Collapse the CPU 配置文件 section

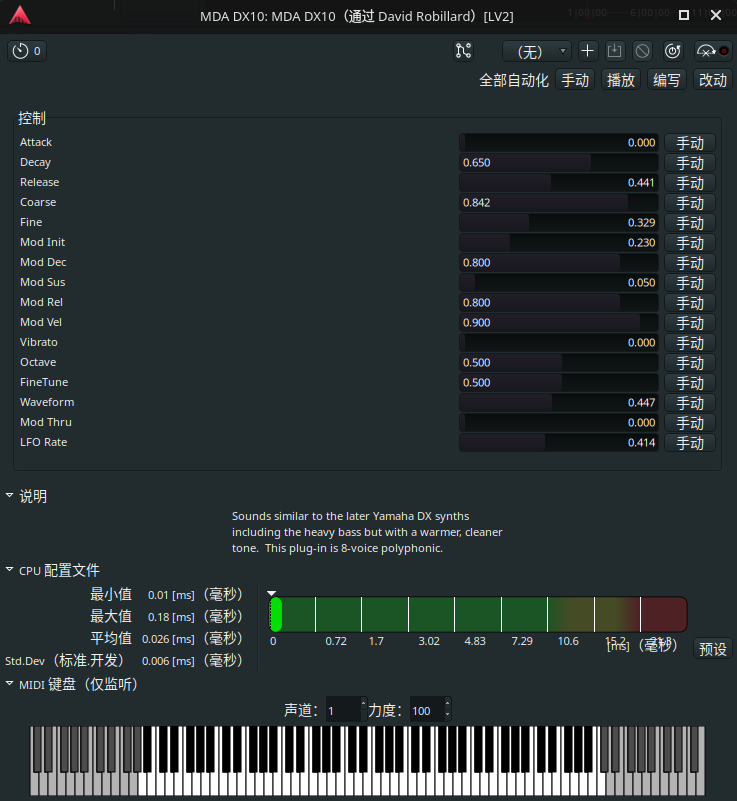pos(9,569)
